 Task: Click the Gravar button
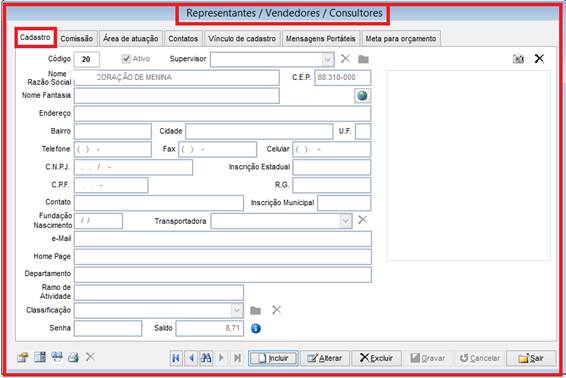tap(428, 358)
